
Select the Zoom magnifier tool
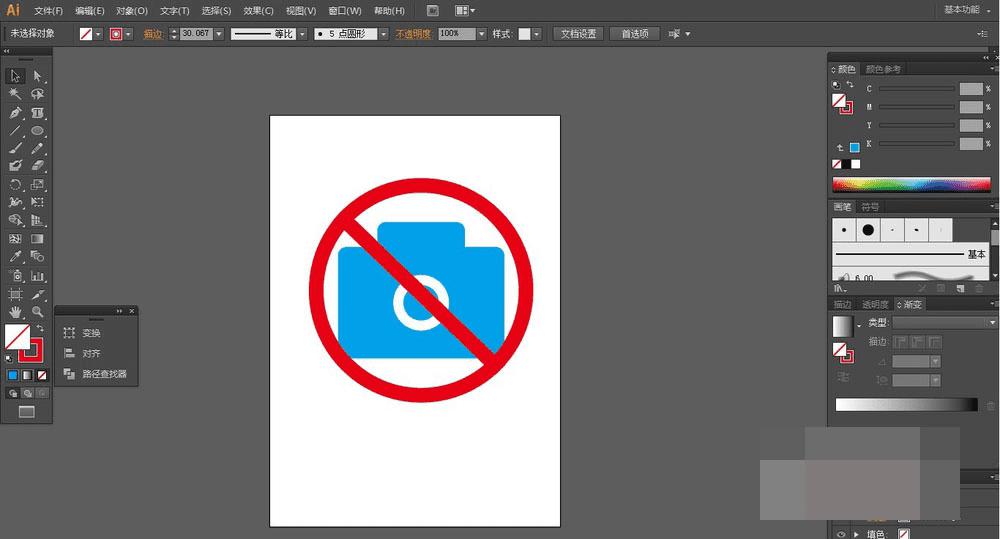point(38,312)
